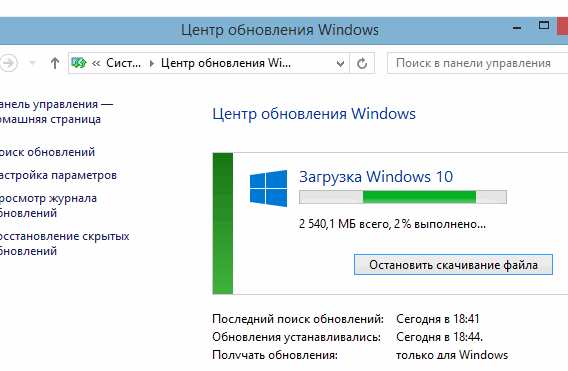The width and height of the screenshot is (568, 371).
Task: Go up one level with Up arrow
Action: 55,63
